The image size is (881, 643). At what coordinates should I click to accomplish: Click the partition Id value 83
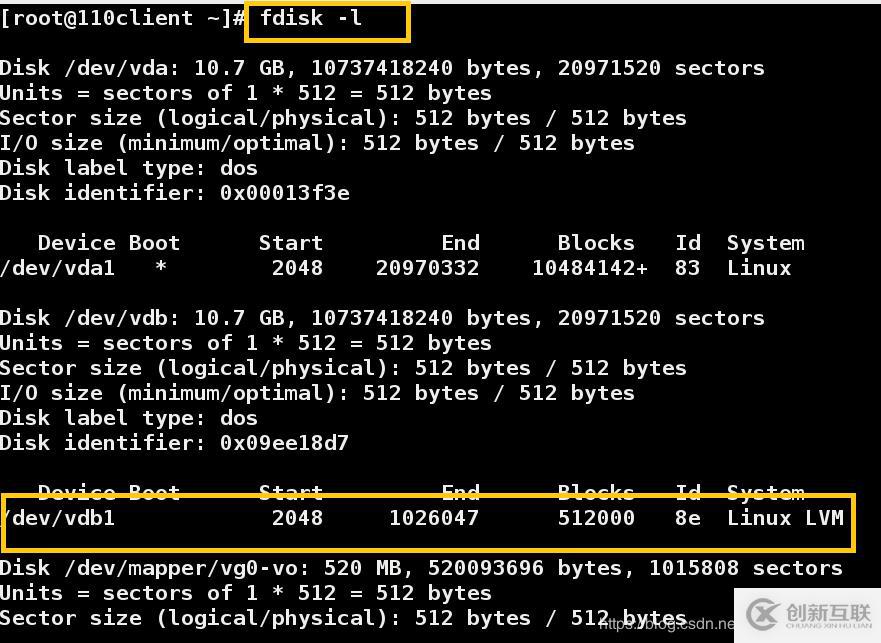[x=687, y=268]
